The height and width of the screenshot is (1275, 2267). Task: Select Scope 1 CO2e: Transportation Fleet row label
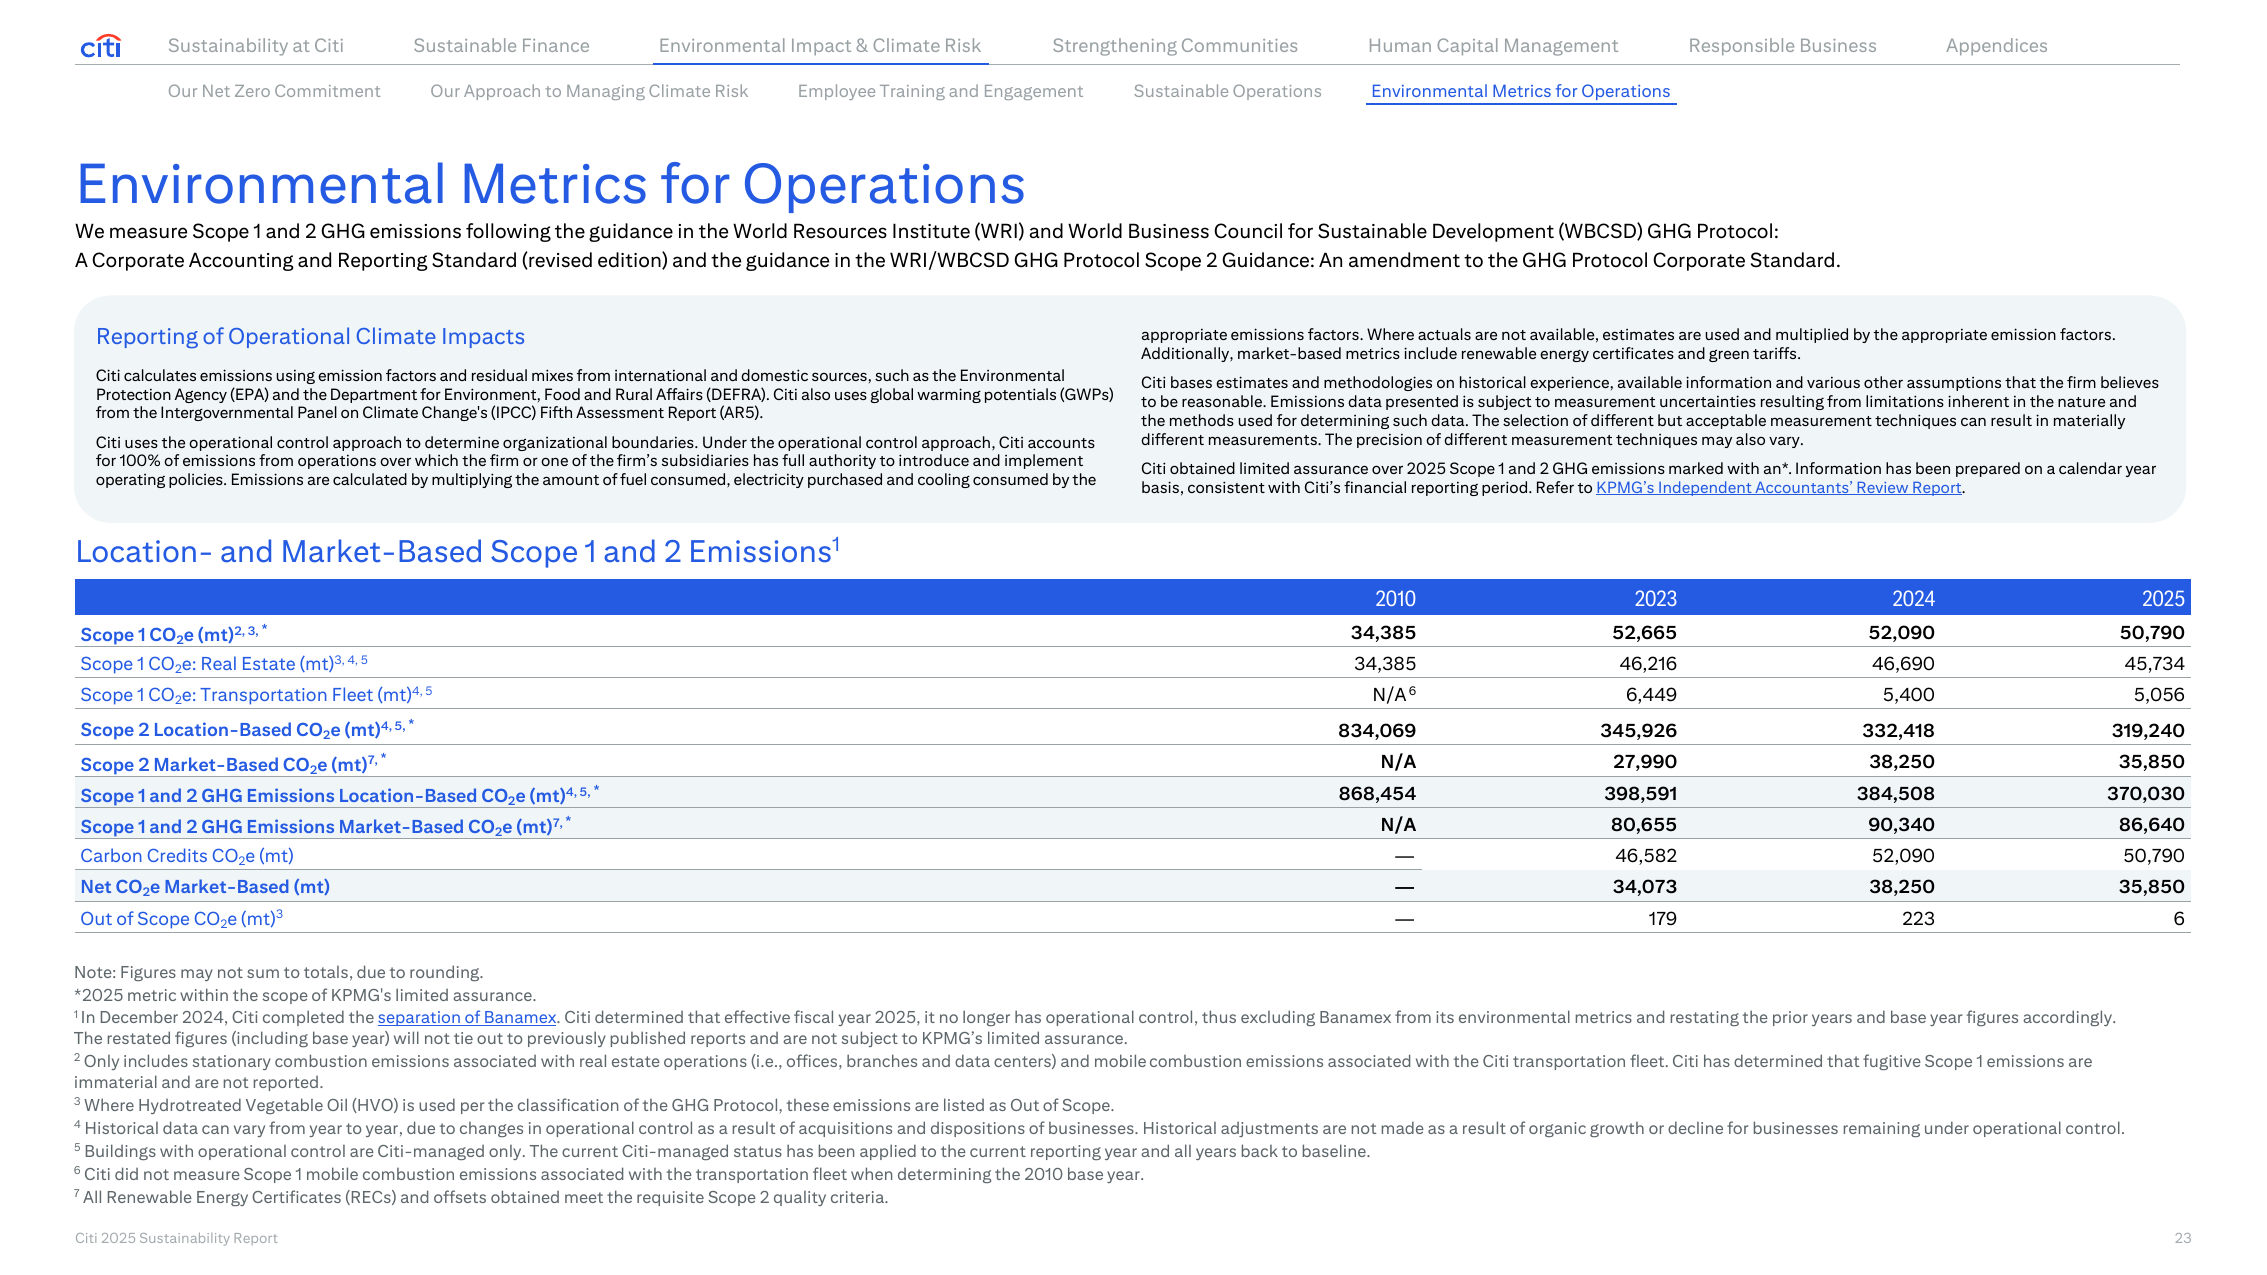(x=256, y=694)
